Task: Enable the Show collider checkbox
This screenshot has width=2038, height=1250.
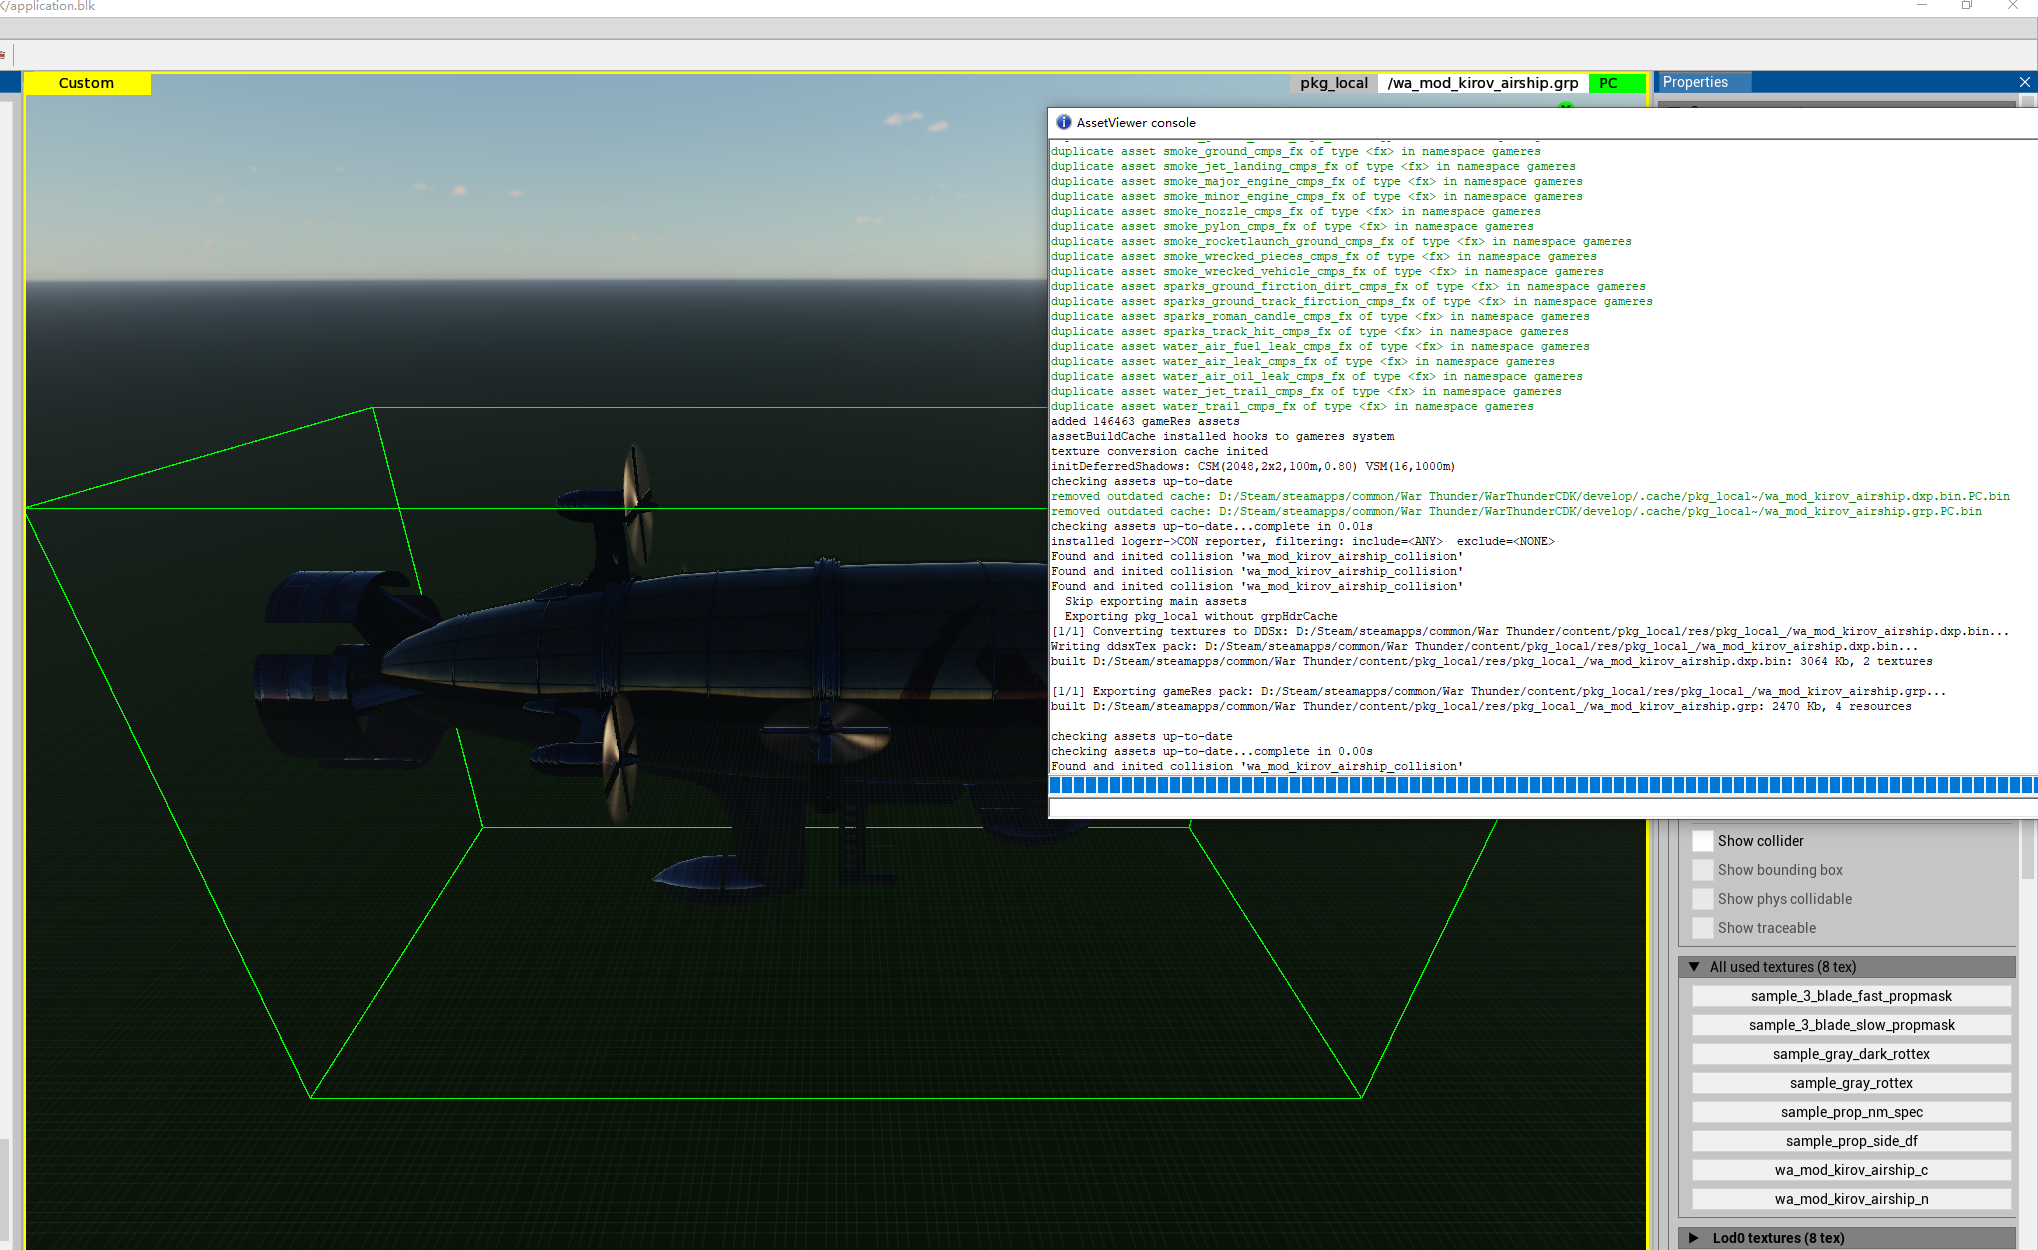Action: point(1702,841)
